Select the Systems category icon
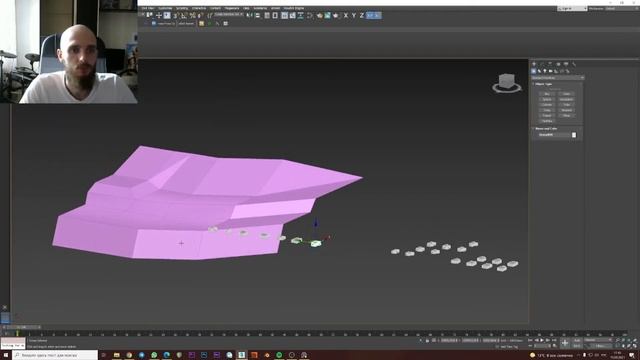 point(567,71)
